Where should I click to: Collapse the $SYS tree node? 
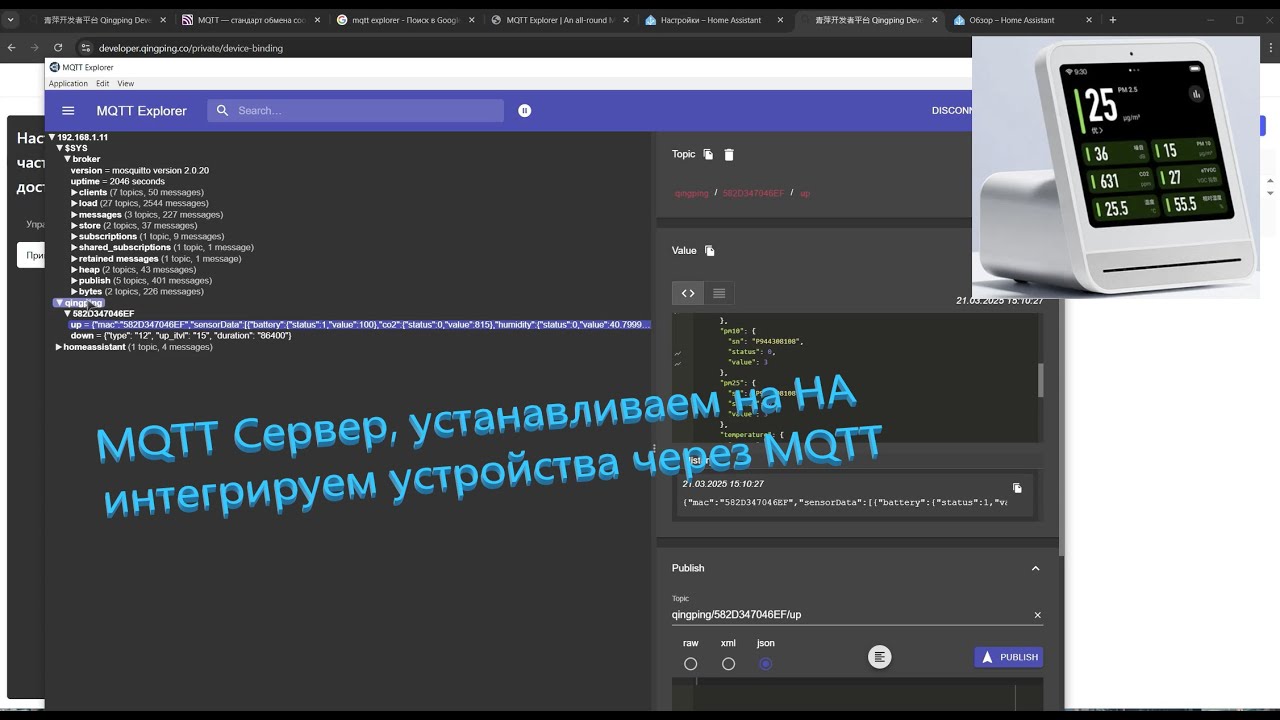coord(60,149)
